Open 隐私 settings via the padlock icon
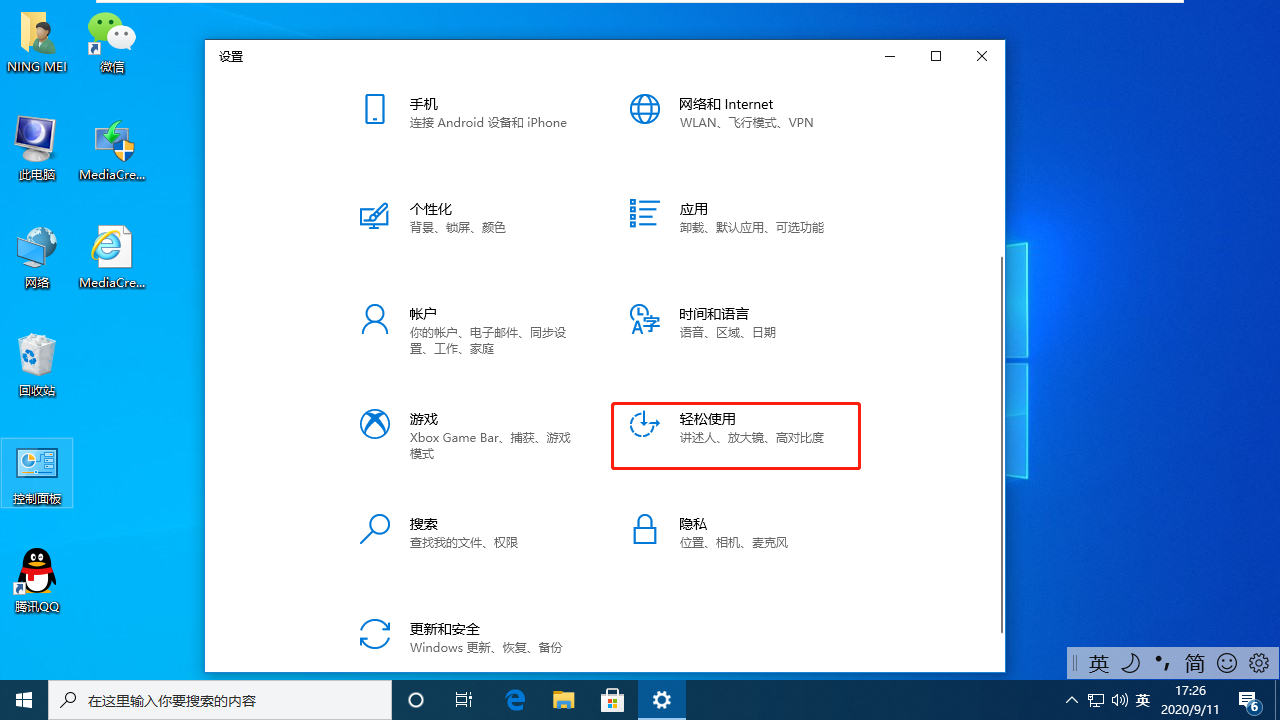The width and height of the screenshot is (1280, 720). point(645,528)
